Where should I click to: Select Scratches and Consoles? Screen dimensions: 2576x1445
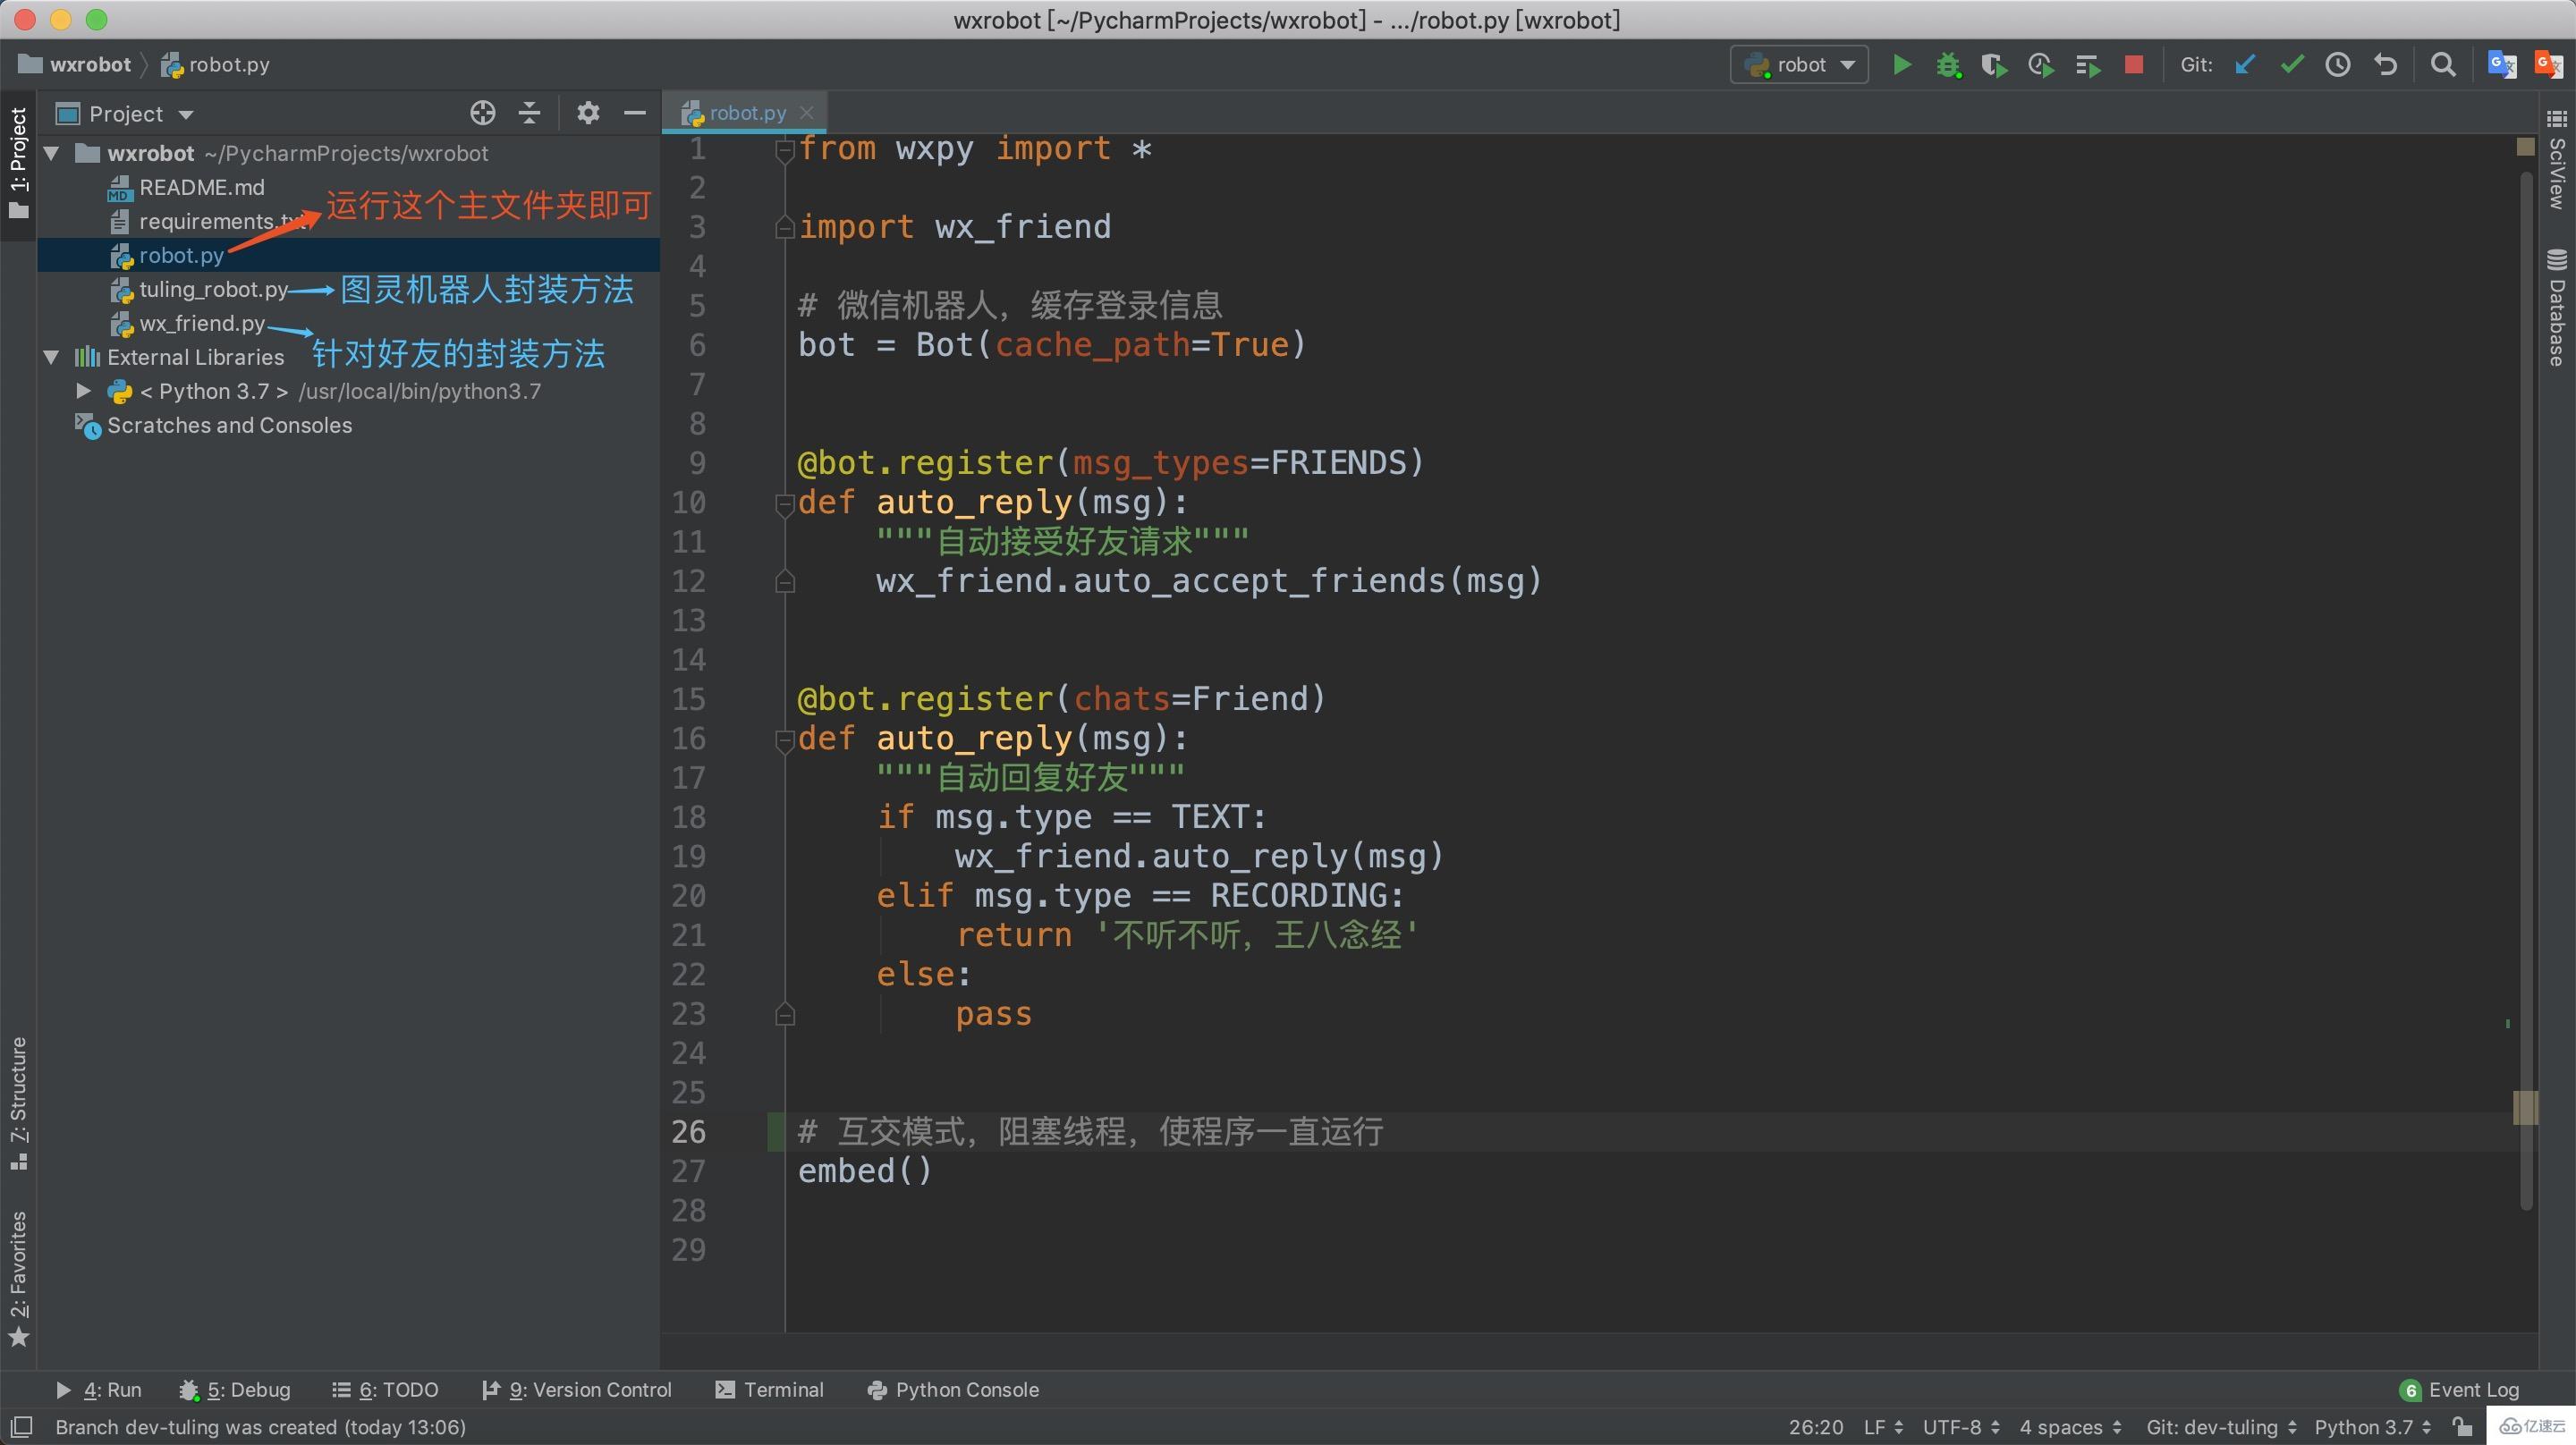(229, 425)
